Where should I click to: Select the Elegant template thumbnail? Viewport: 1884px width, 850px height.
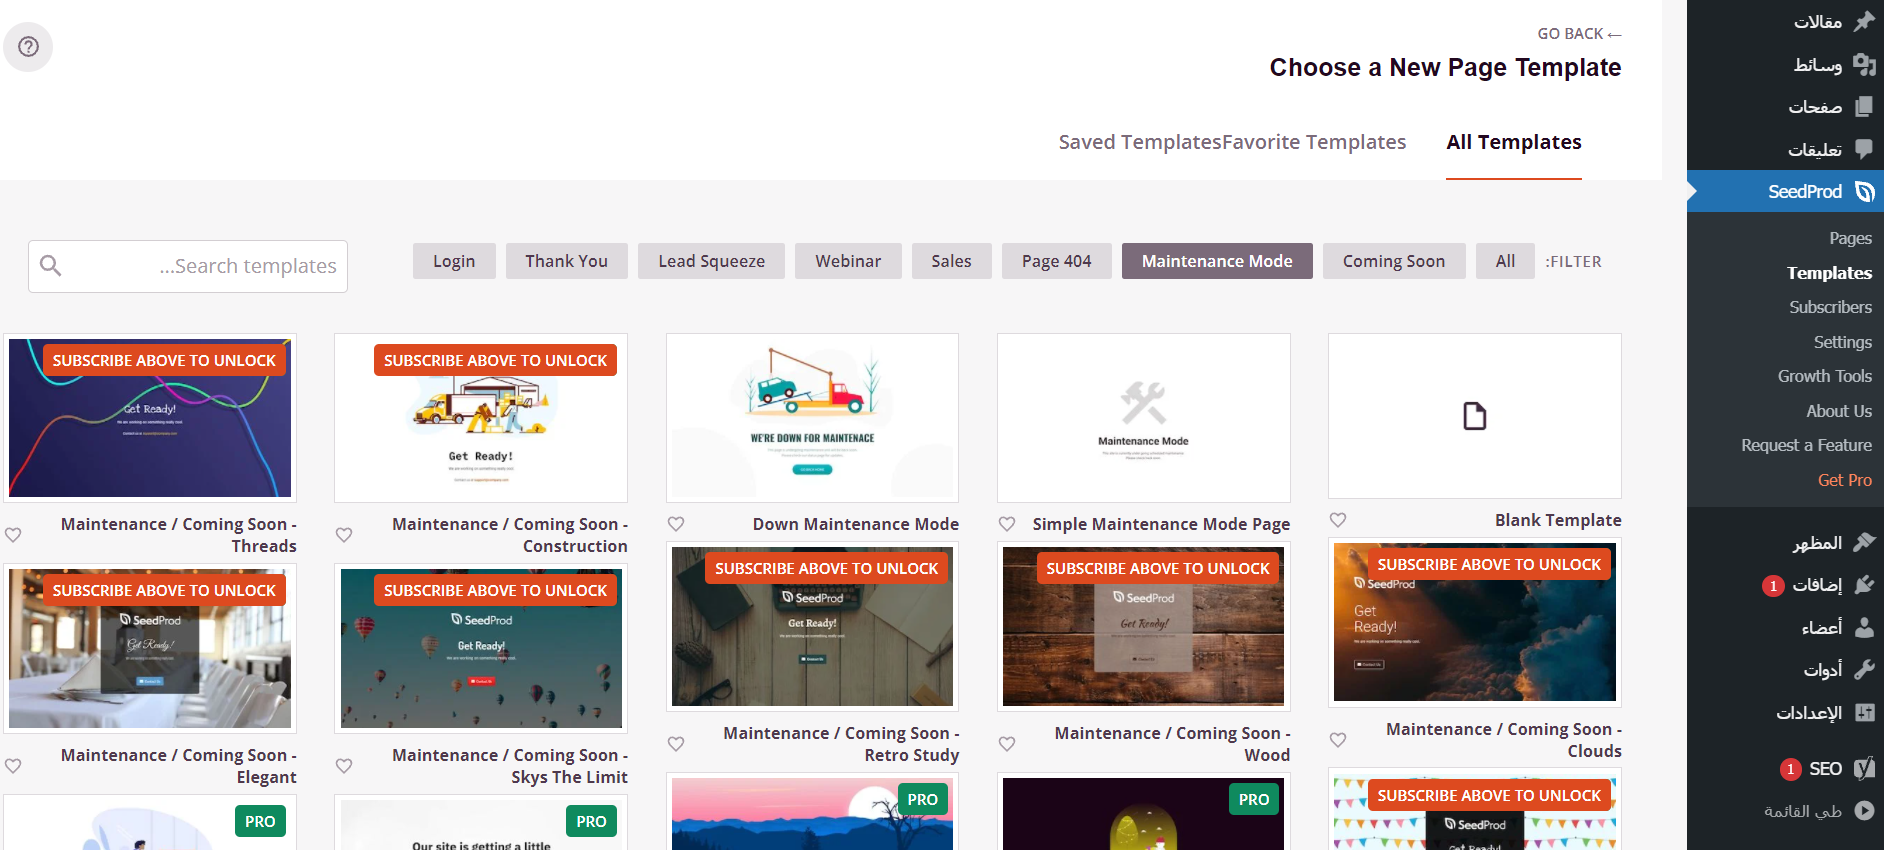point(150,649)
